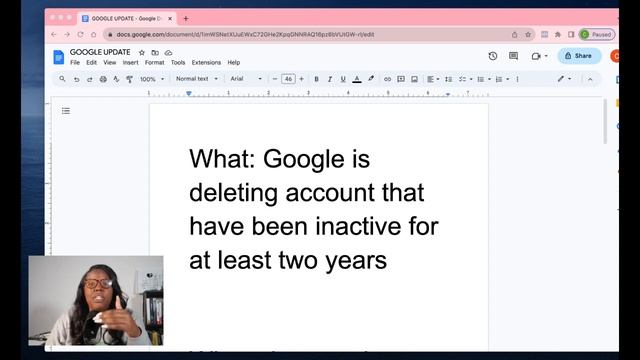Show the document outline icon
The width and height of the screenshot is (640, 360).
[66, 111]
